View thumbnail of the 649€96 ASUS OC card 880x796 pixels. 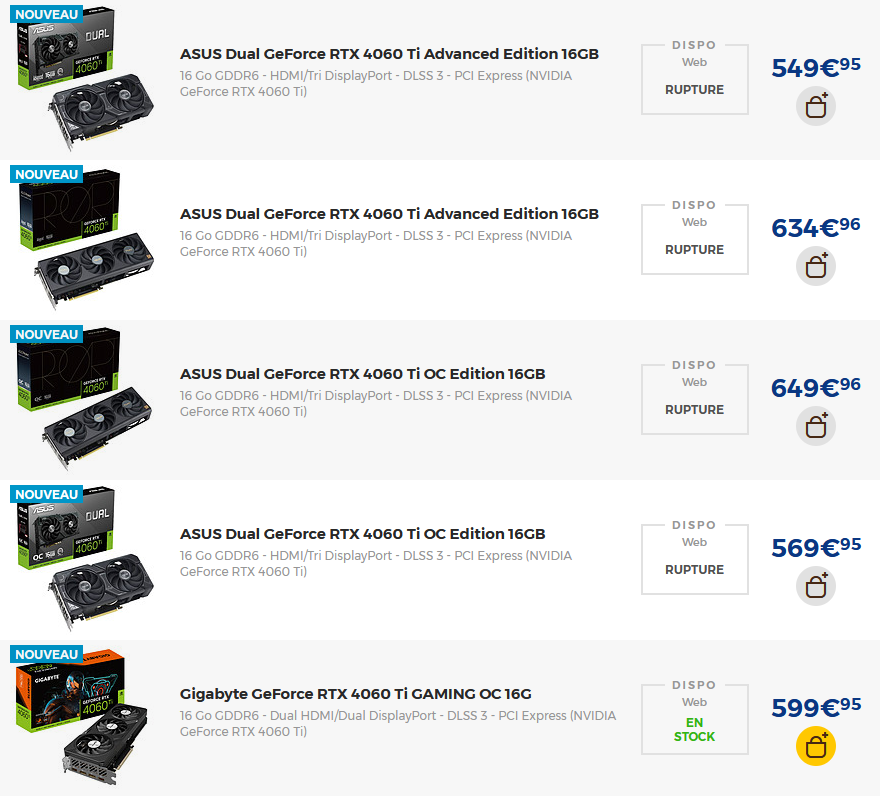click(x=82, y=399)
